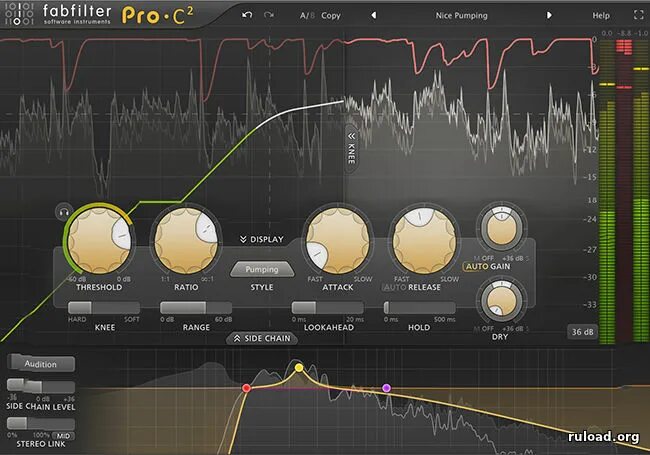Screen dimensions: 650x455
Task: Click the RATIO label
Action: point(186,287)
